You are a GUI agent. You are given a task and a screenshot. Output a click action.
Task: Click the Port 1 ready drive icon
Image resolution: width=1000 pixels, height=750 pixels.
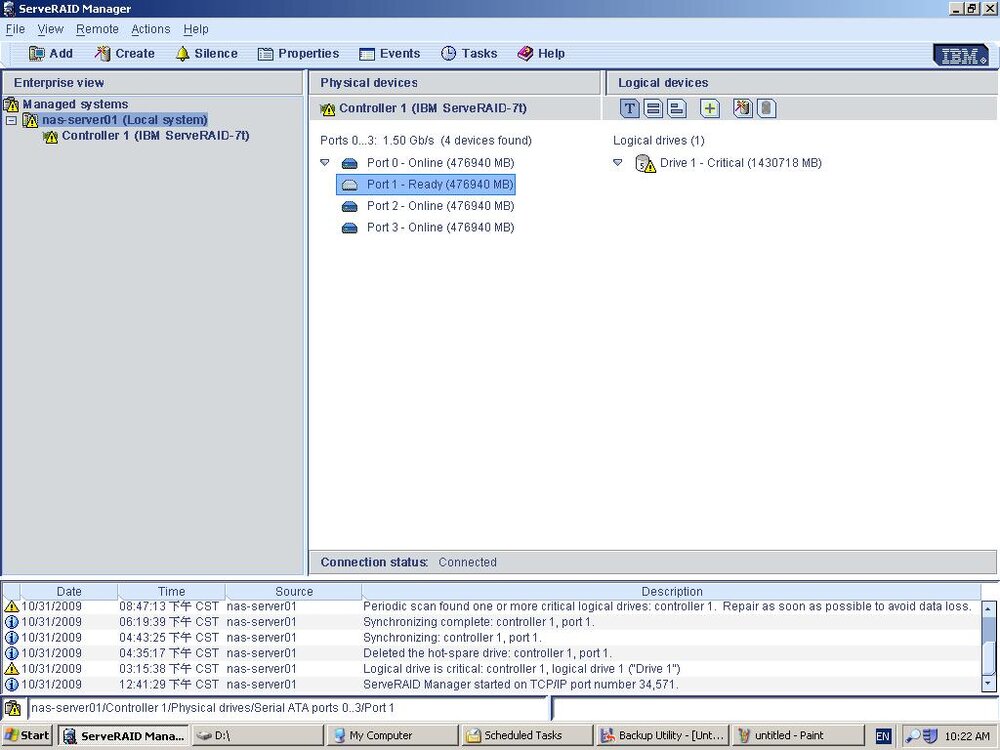tap(349, 185)
